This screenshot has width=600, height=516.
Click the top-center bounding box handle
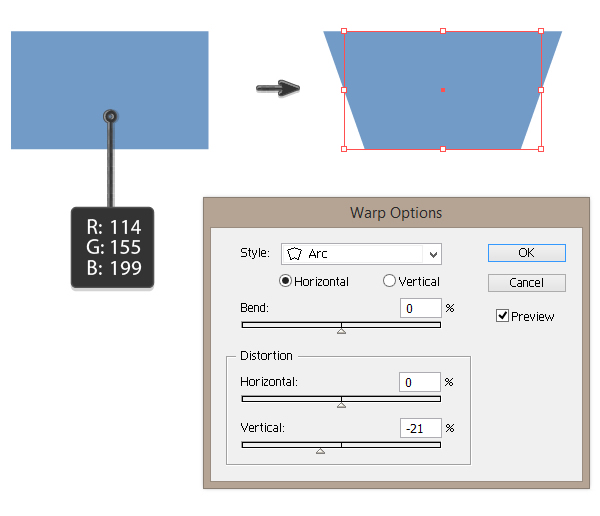443,31
